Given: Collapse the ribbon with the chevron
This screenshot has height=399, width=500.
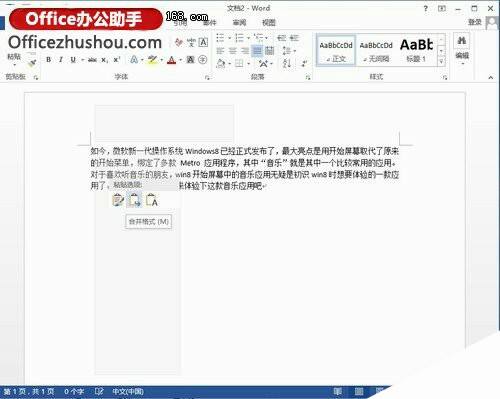Looking at the screenshot, I should pyautogui.click(x=491, y=77).
